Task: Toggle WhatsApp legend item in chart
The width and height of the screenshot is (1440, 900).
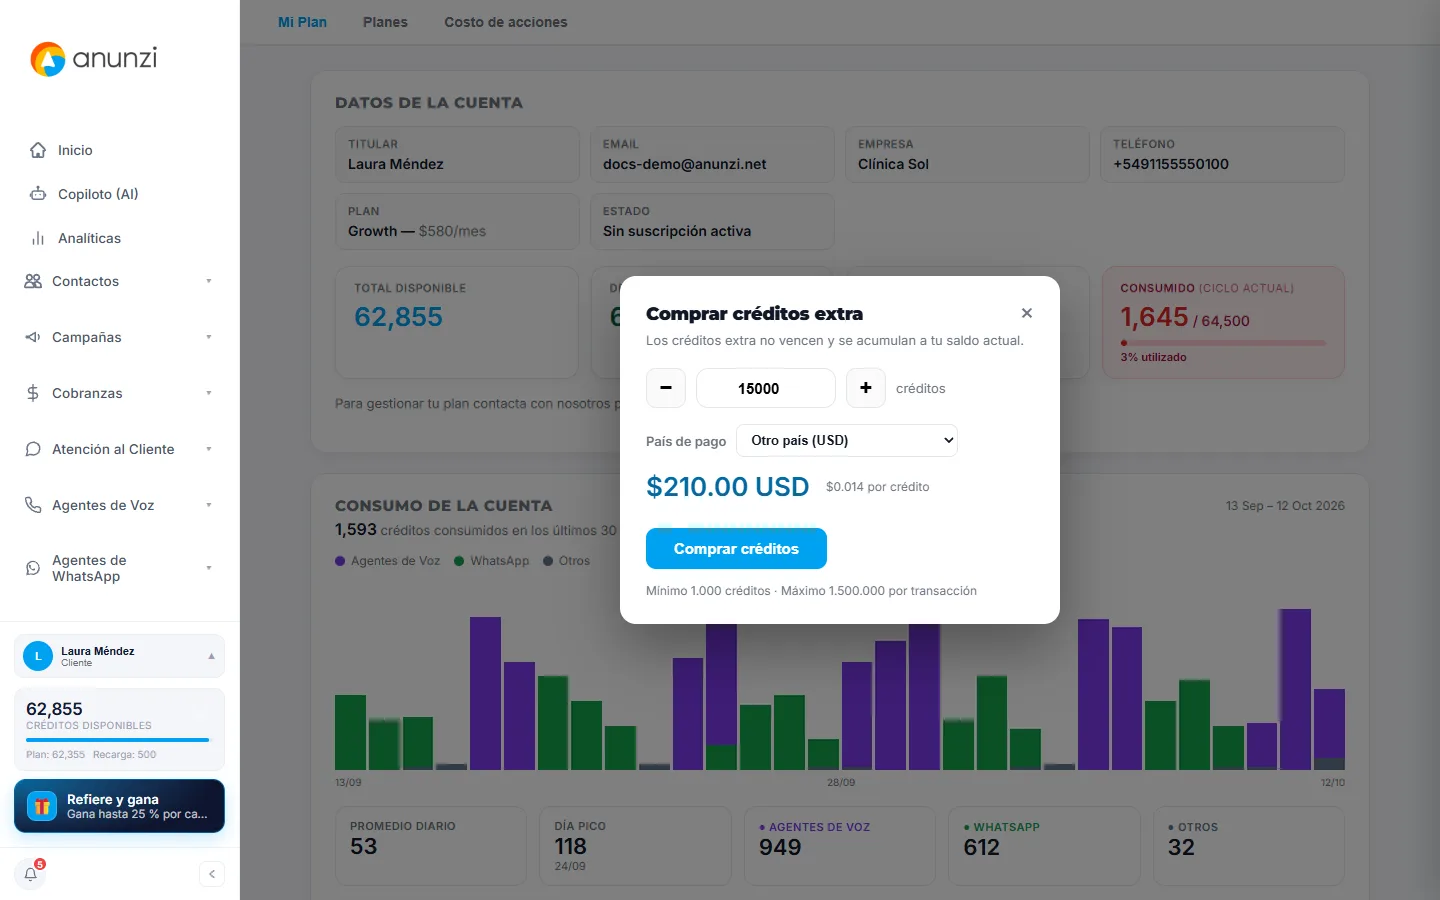Action: coord(492,561)
